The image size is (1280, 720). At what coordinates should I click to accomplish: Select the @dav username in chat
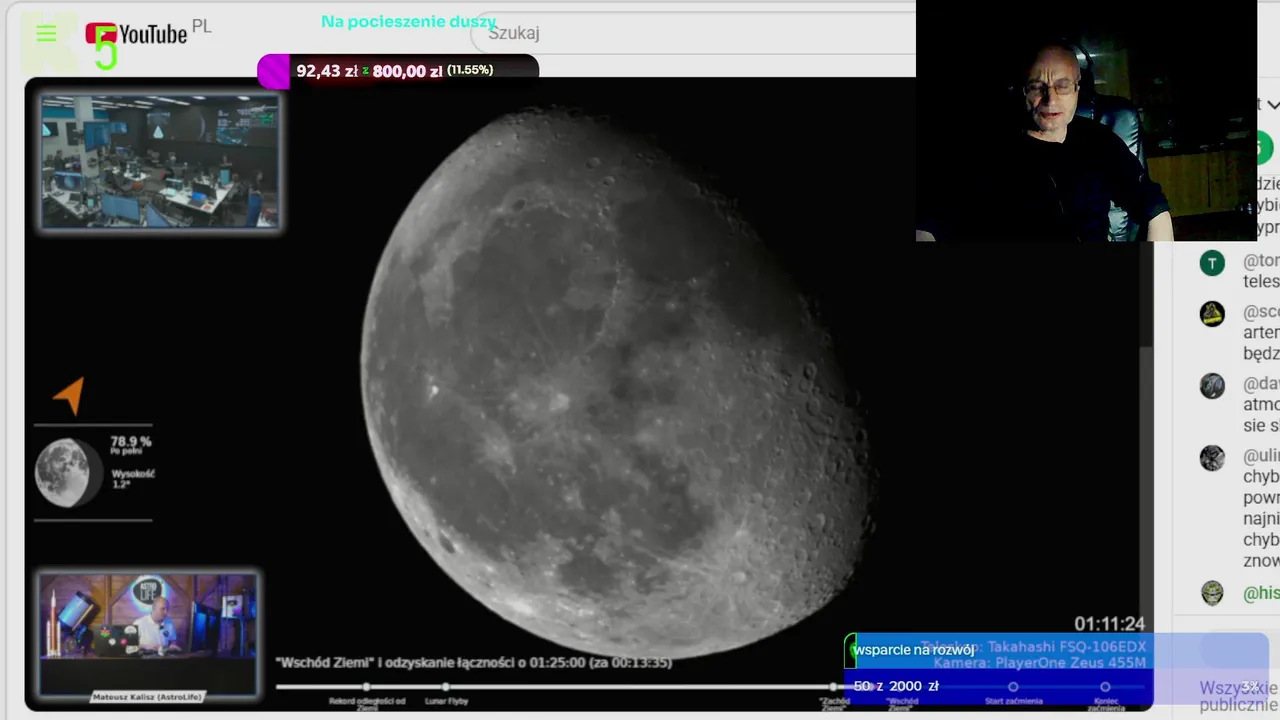[x=1261, y=383]
